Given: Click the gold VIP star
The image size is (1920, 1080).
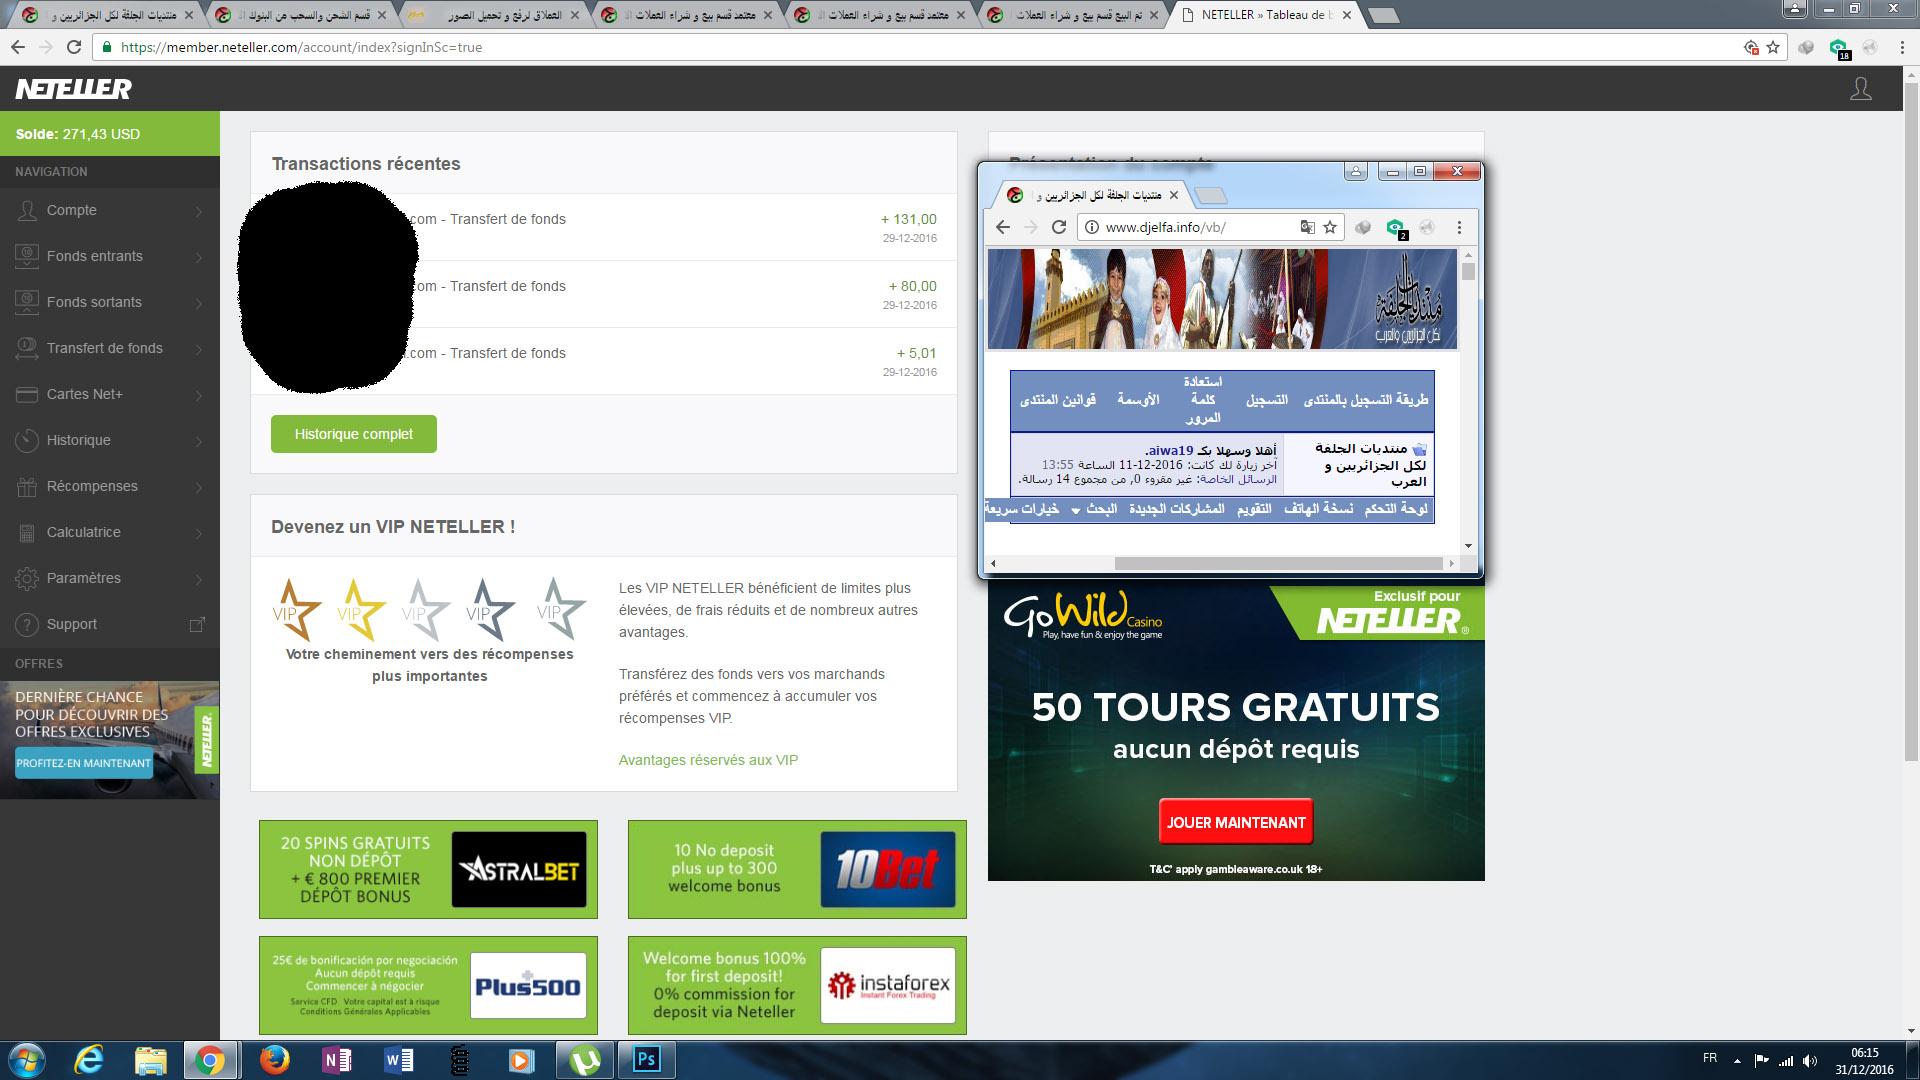Looking at the screenshot, I should [x=361, y=608].
